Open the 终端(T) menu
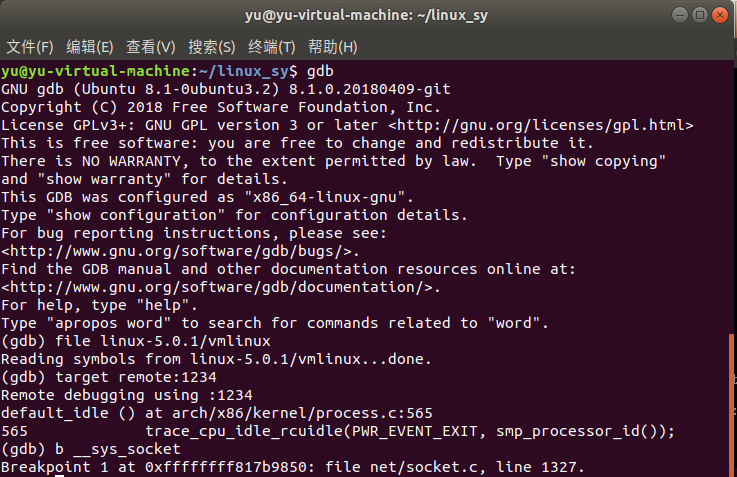The width and height of the screenshot is (737, 477). coord(272,47)
